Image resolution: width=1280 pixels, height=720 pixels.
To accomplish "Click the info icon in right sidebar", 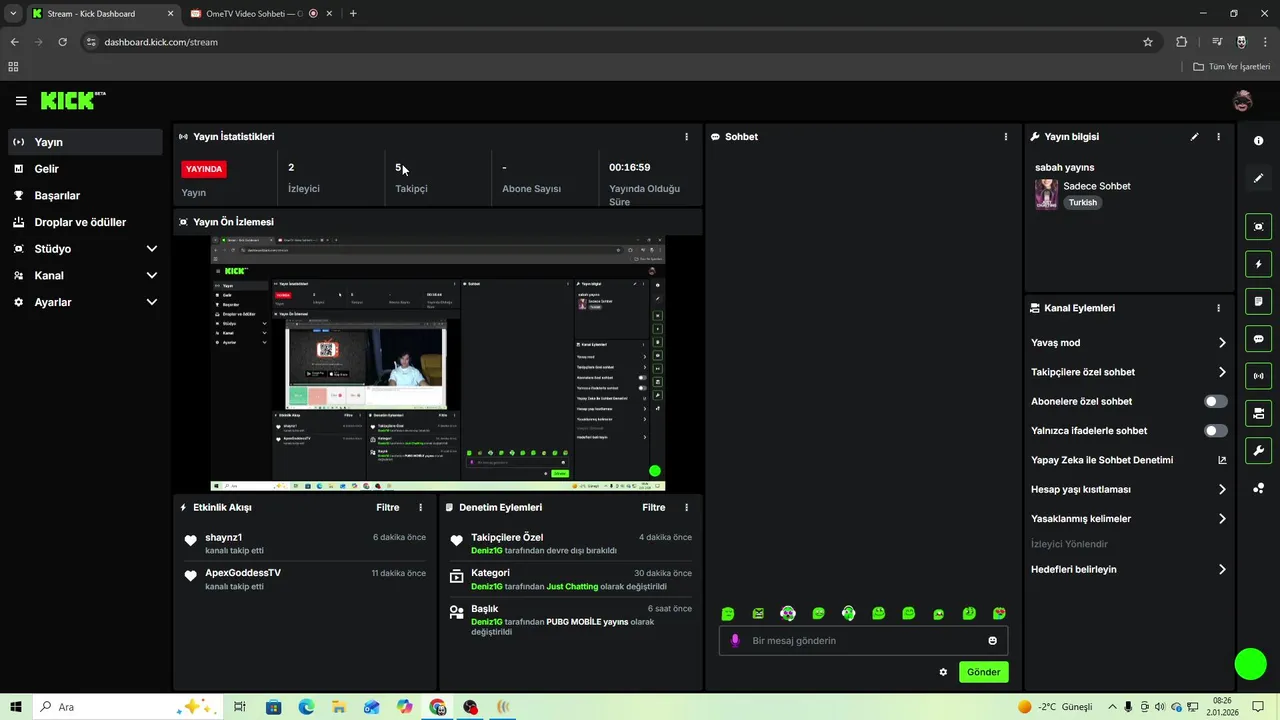I will point(1259,141).
